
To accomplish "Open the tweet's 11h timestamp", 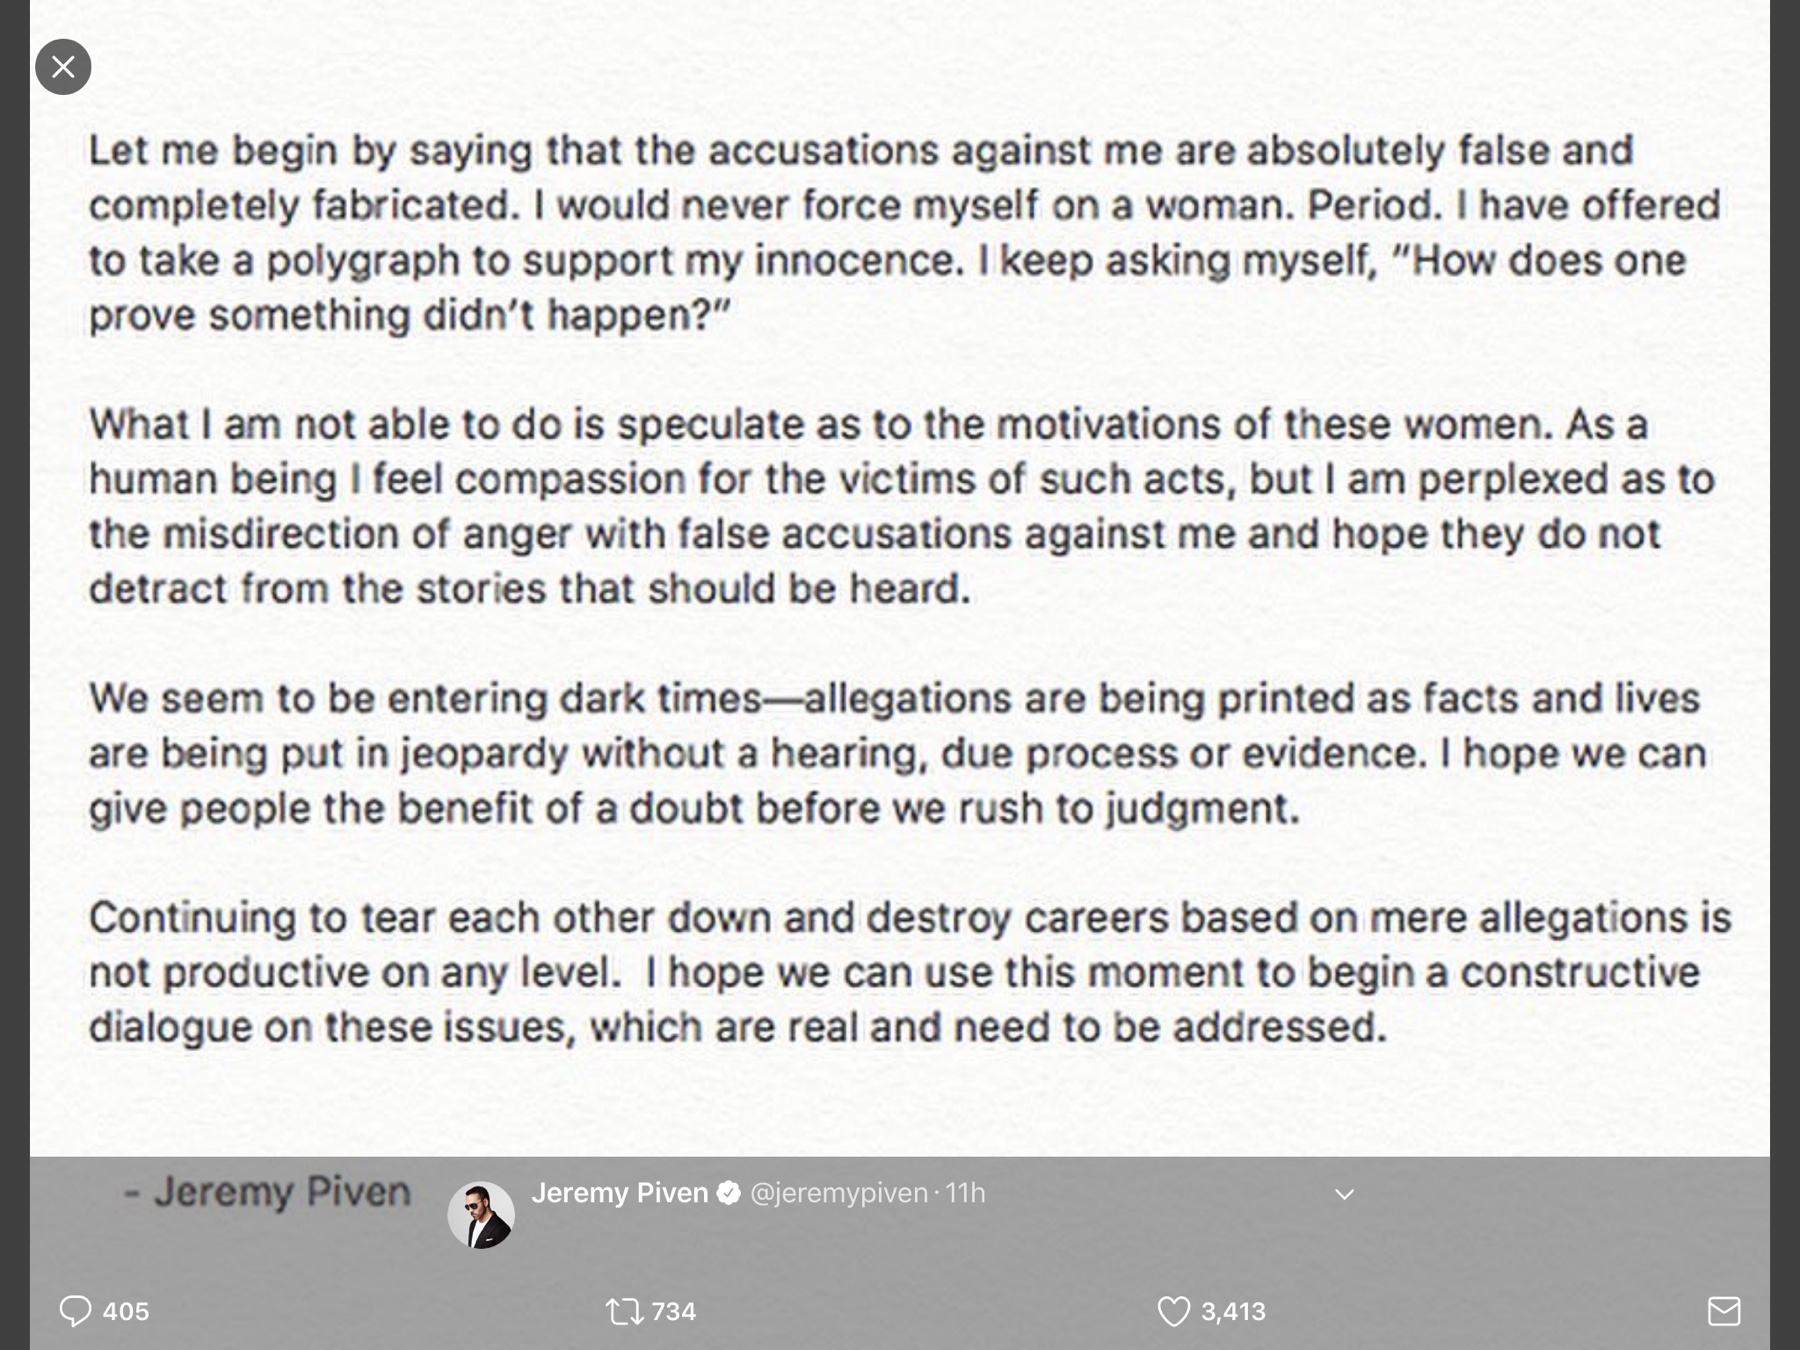I will click(x=965, y=1193).
